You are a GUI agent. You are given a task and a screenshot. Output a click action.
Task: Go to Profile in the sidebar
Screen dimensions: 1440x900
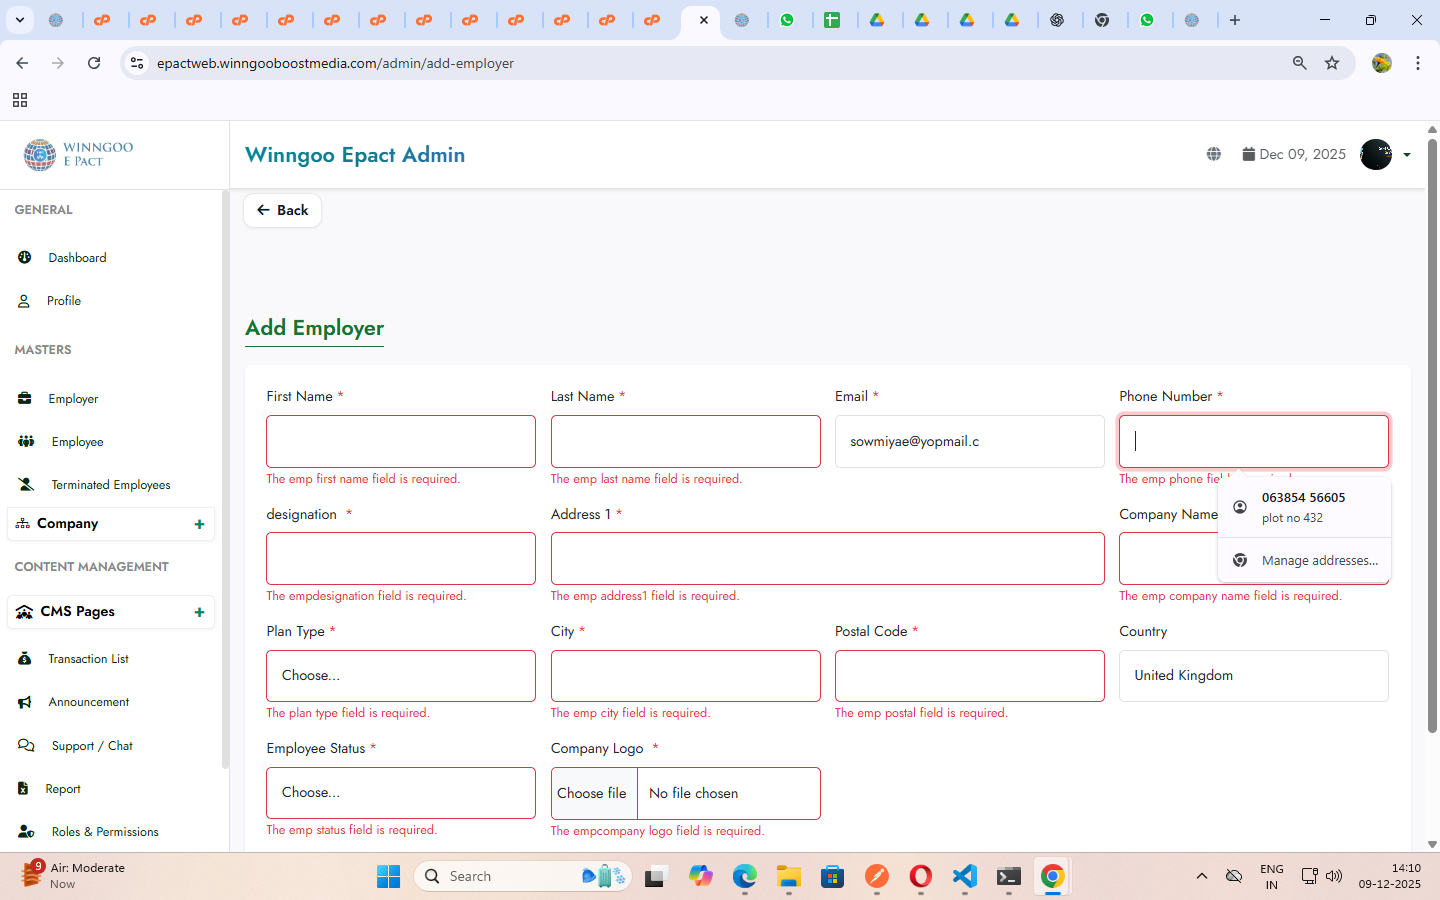tap(63, 301)
